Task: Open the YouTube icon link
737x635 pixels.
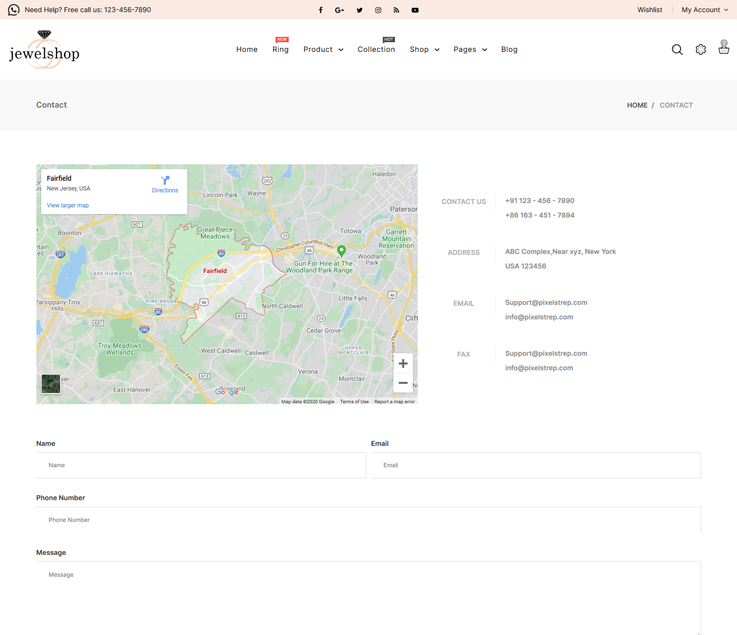Action: (415, 10)
